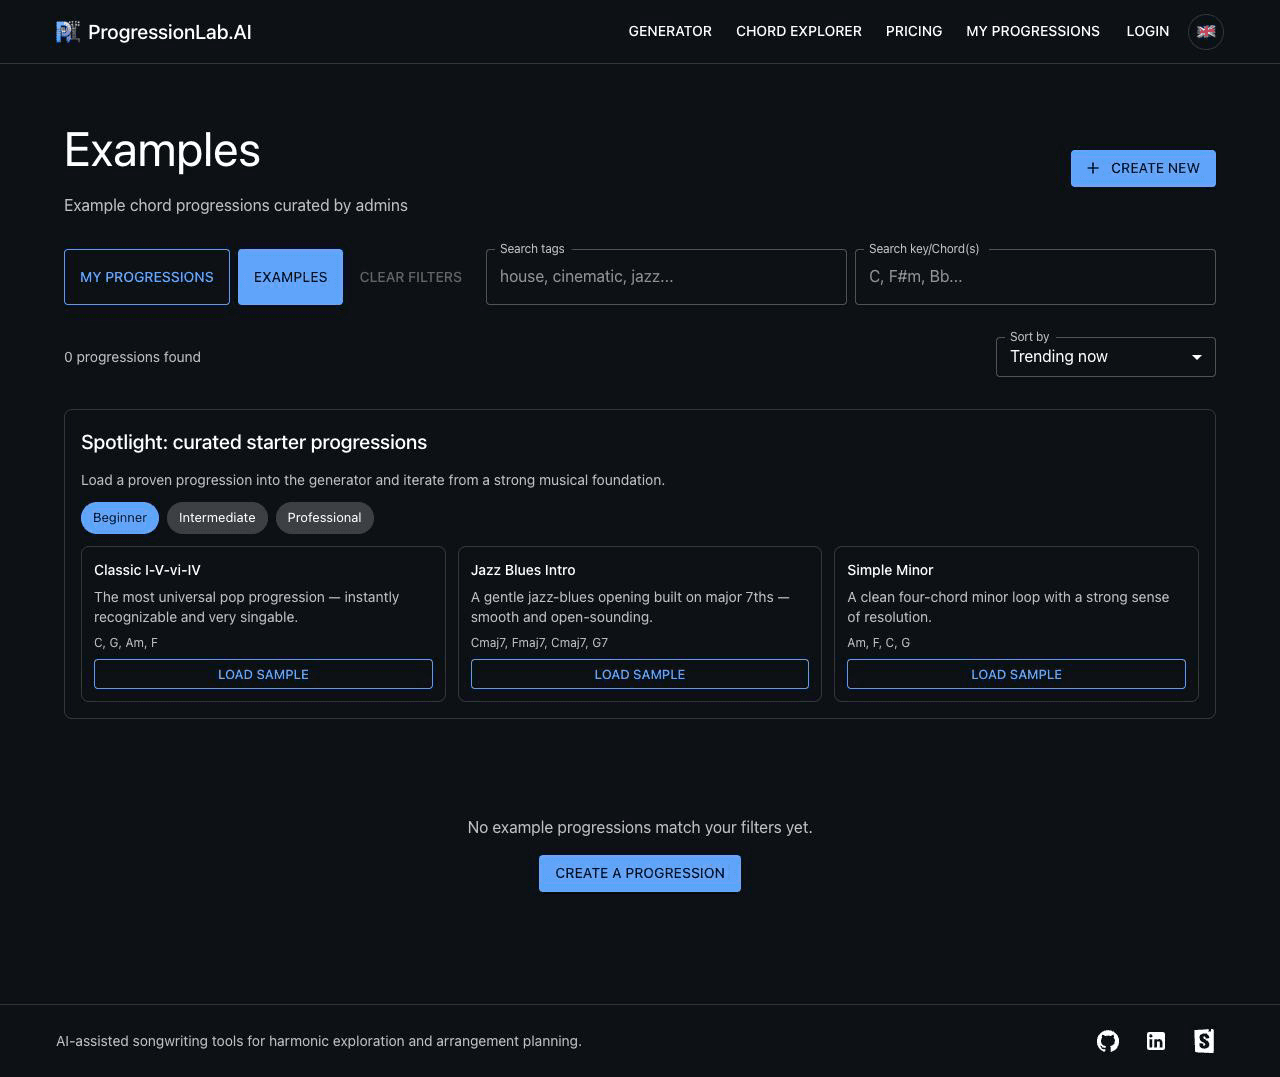Open the language flag selector
The width and height of the screenshot is (1280, 1077).
tap(1206, 32)
